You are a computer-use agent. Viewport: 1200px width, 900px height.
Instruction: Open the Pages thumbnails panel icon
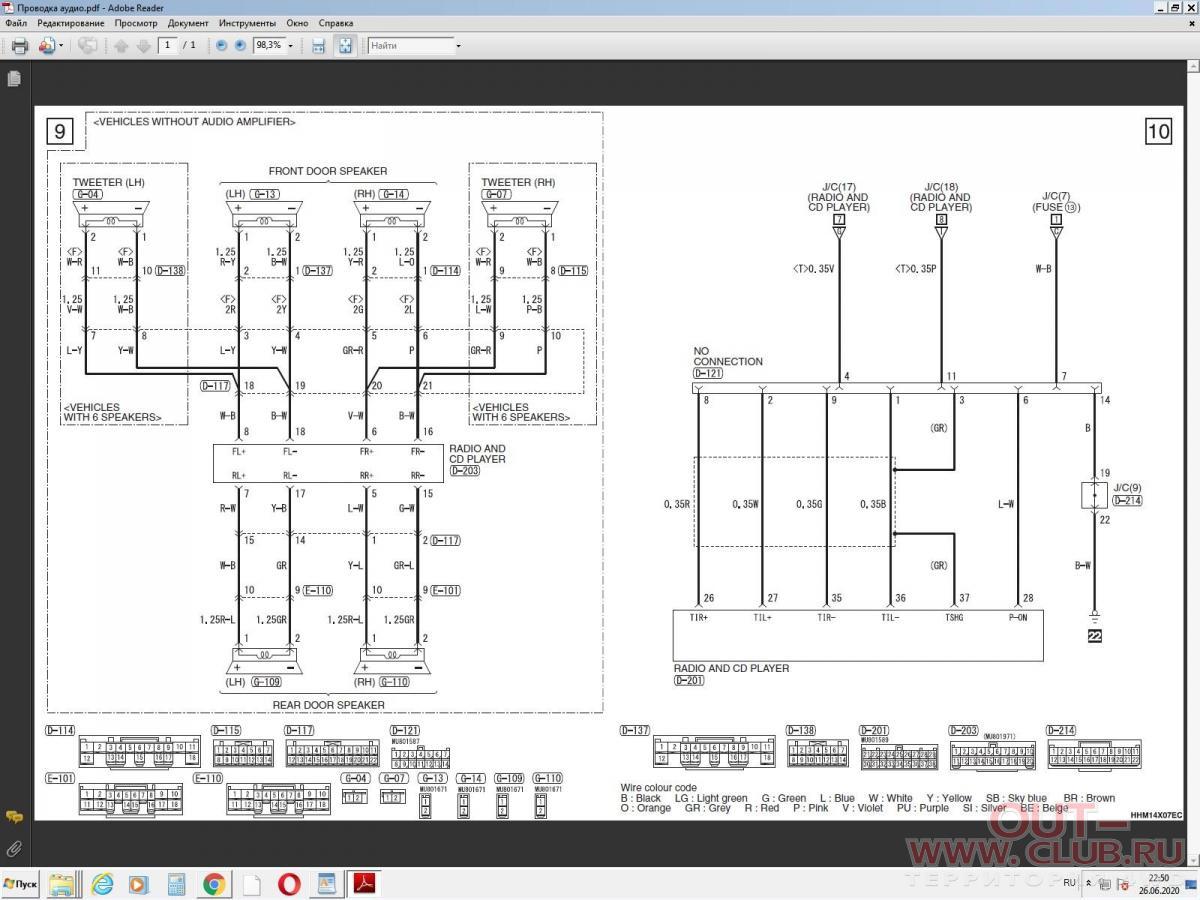[14, 79]
